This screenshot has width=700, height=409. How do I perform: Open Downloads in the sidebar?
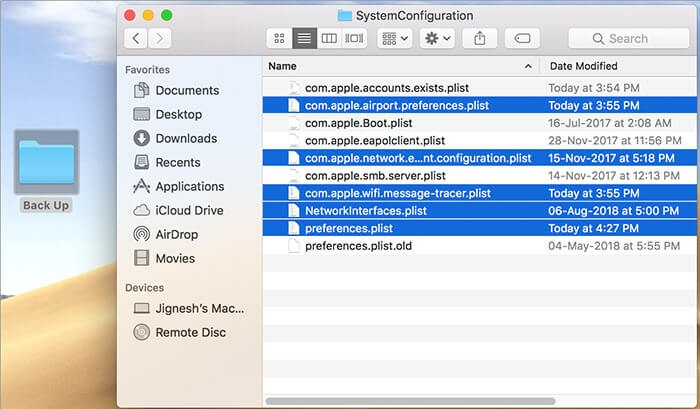click(176, 138)
